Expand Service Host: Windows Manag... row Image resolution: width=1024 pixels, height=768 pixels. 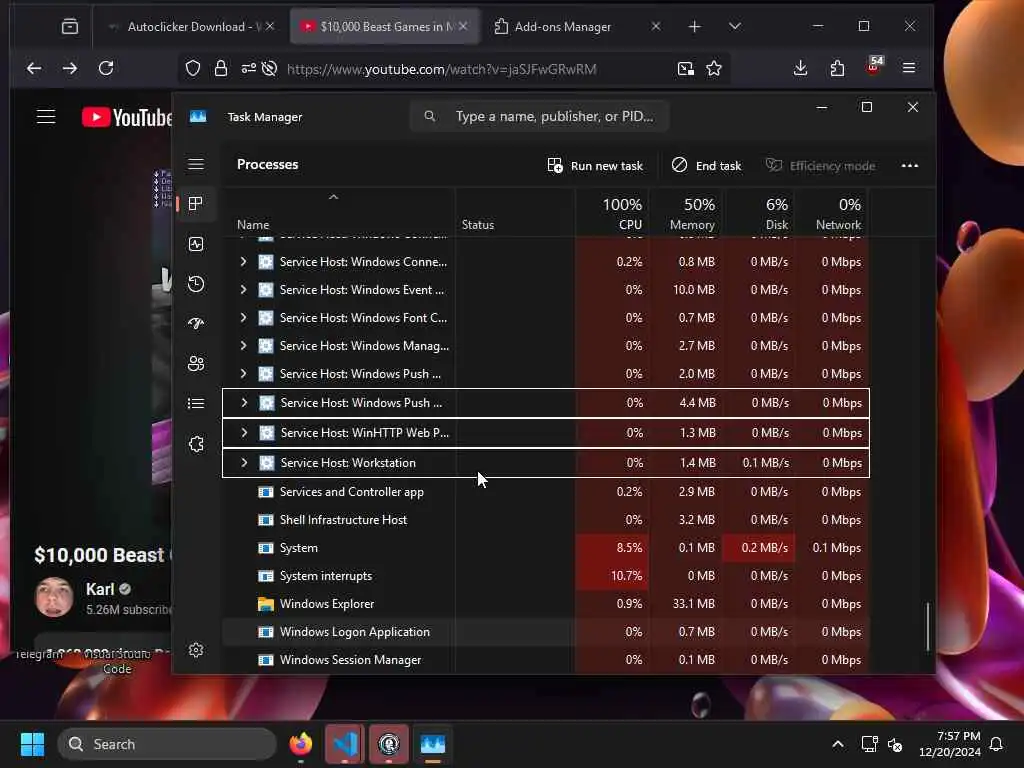tap(244, 346)
